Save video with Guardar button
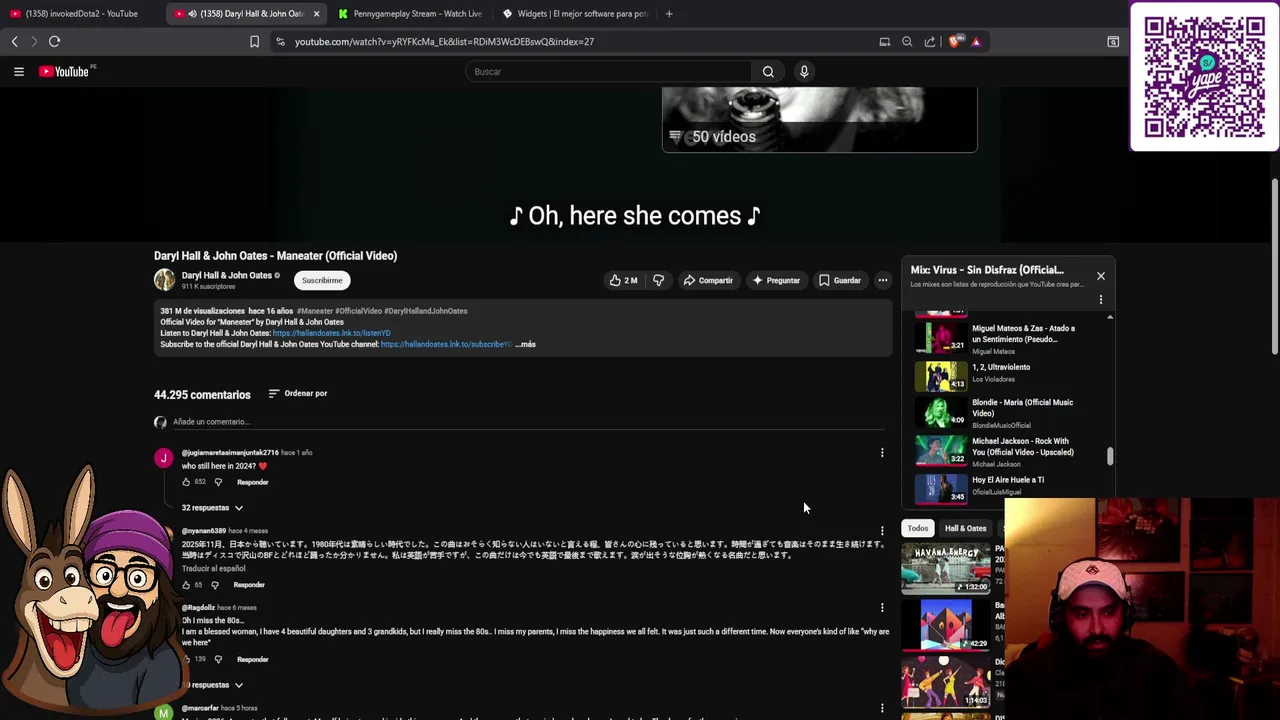The height and width of the screenshot is (720, 1280). pyautogui.click(x=840, y=280)
